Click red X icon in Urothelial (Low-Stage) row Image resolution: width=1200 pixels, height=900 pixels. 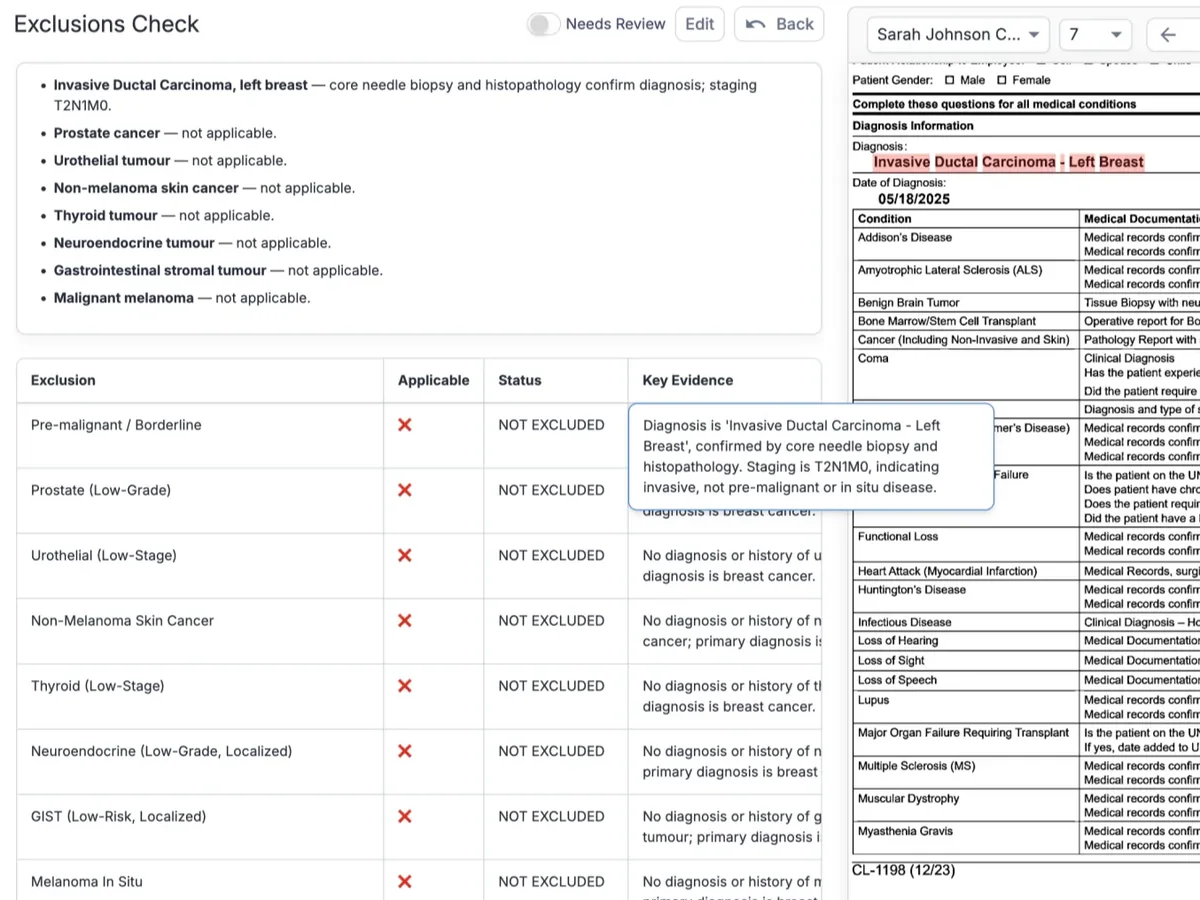click(405, 555)
